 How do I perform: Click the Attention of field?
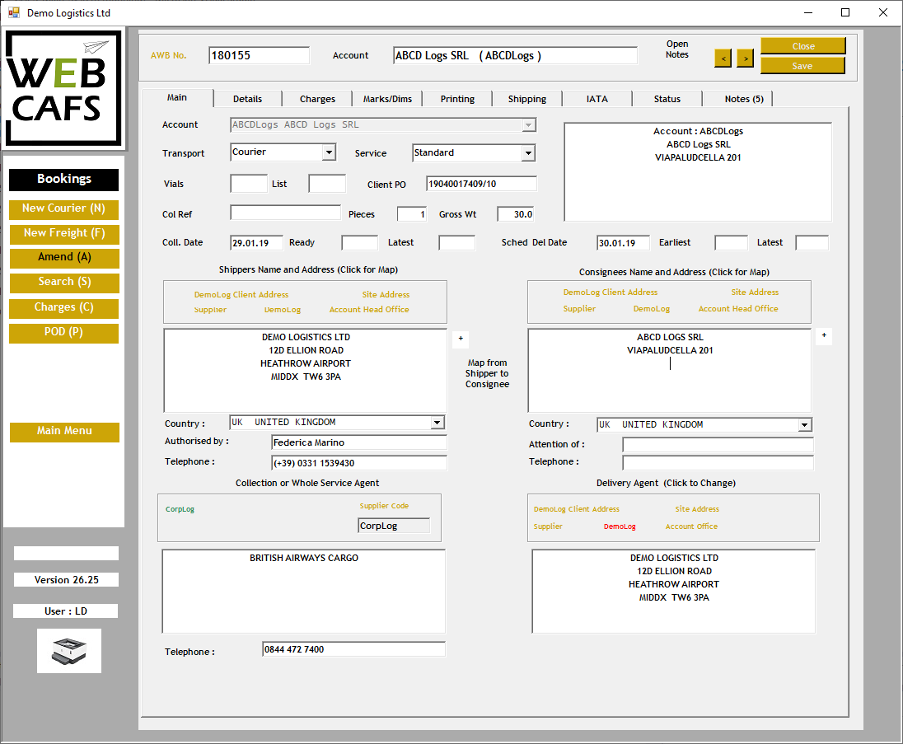click(x=717, y=444)
